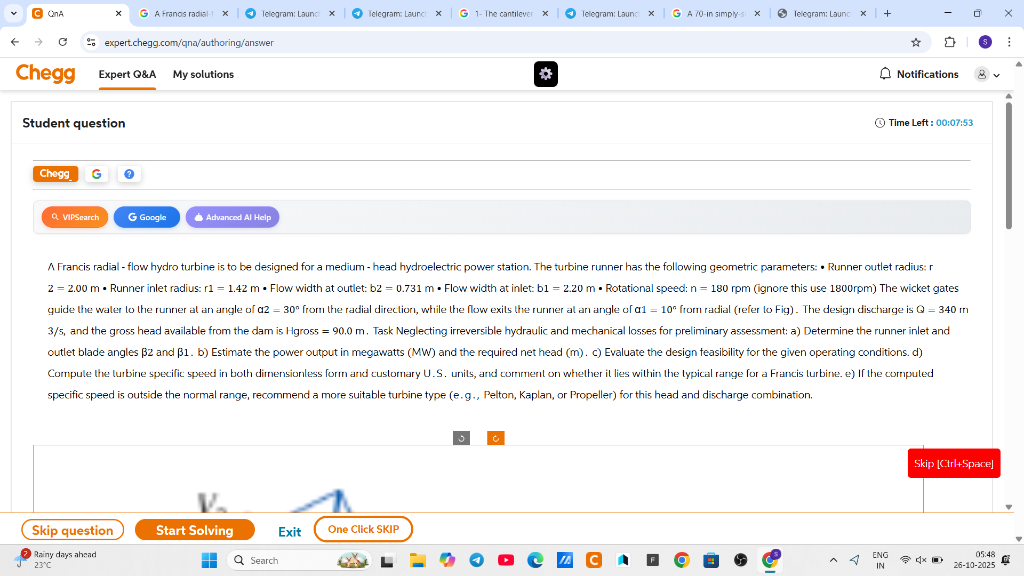1024x576 pixels.
Task: Go back to the previous page
Action: [15, 42]
